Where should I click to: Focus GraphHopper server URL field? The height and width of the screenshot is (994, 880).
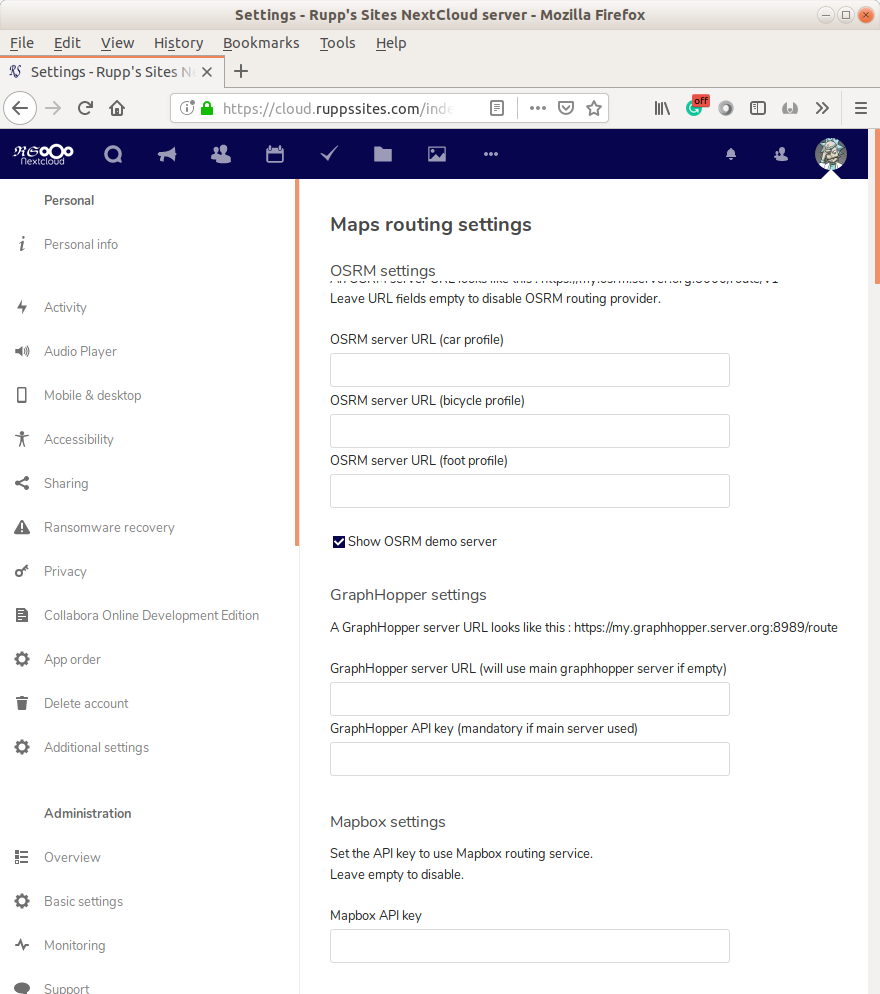[529, 699]
